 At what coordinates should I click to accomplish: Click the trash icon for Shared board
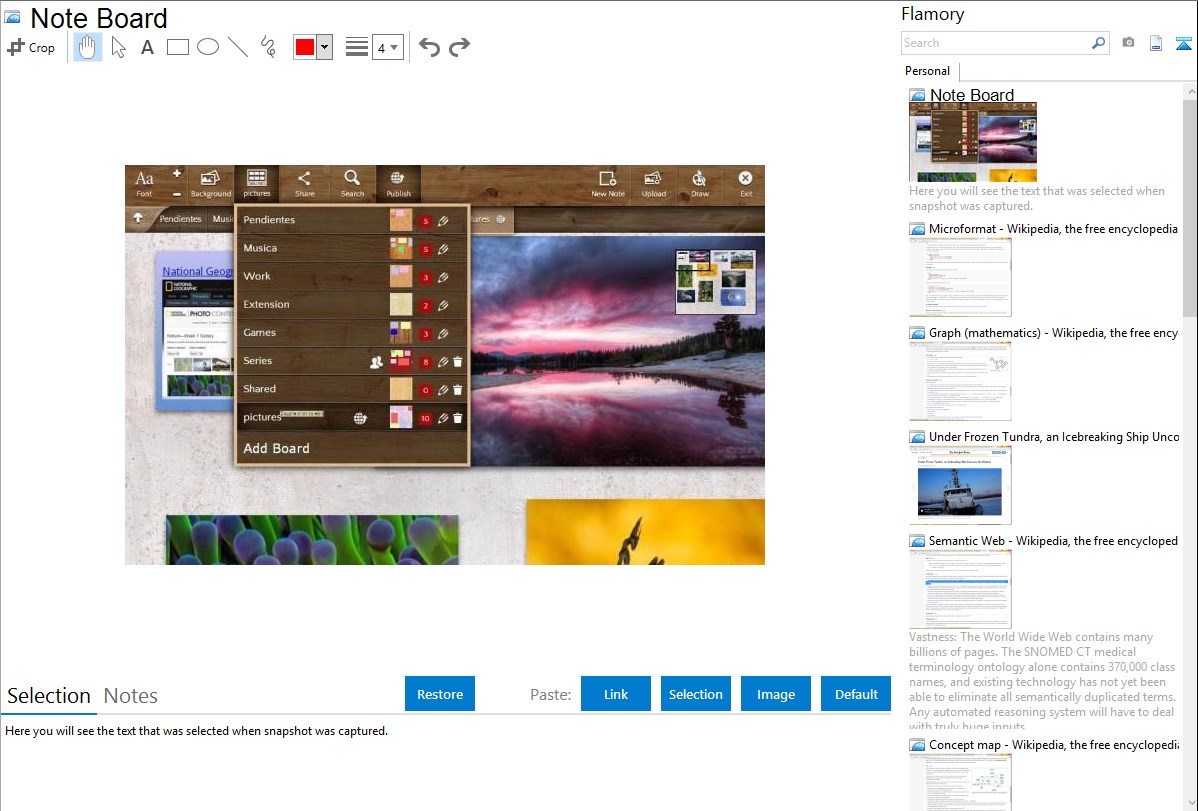coord(458,390)
